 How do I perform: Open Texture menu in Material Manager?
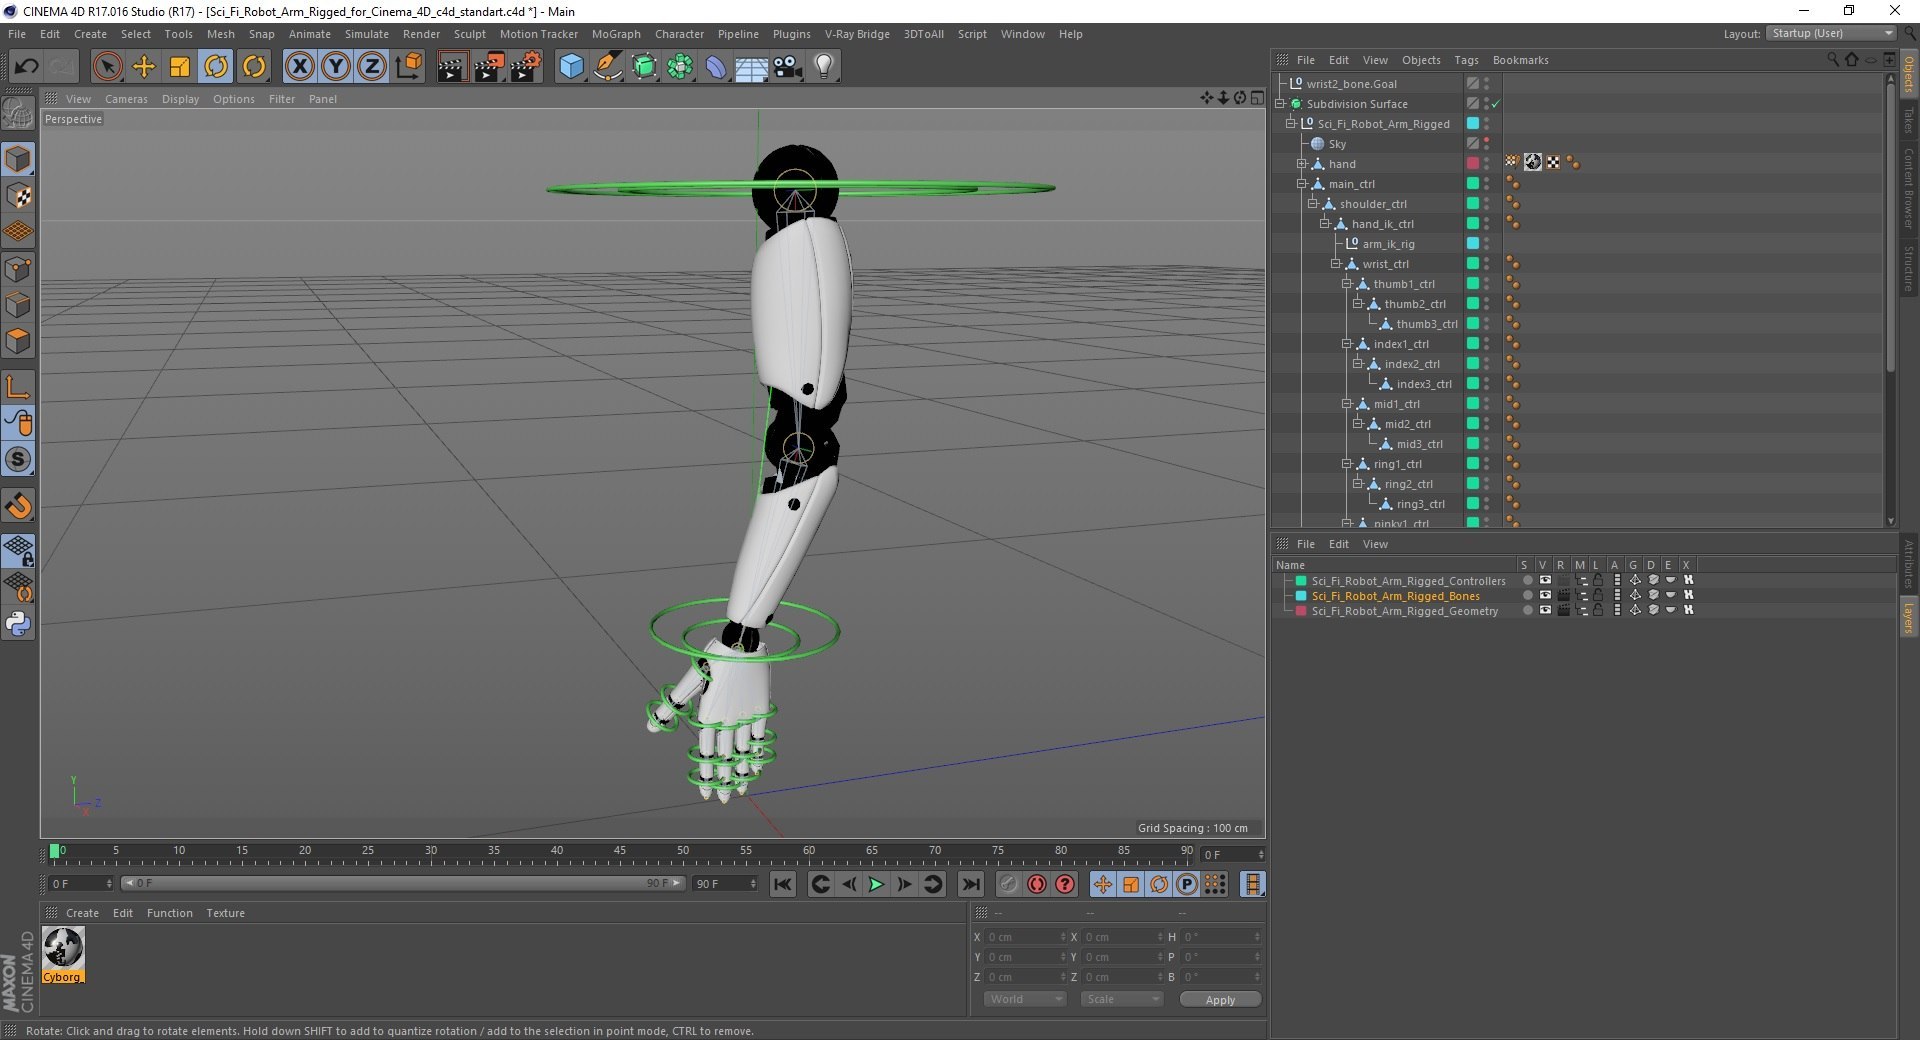pos(225,913)
